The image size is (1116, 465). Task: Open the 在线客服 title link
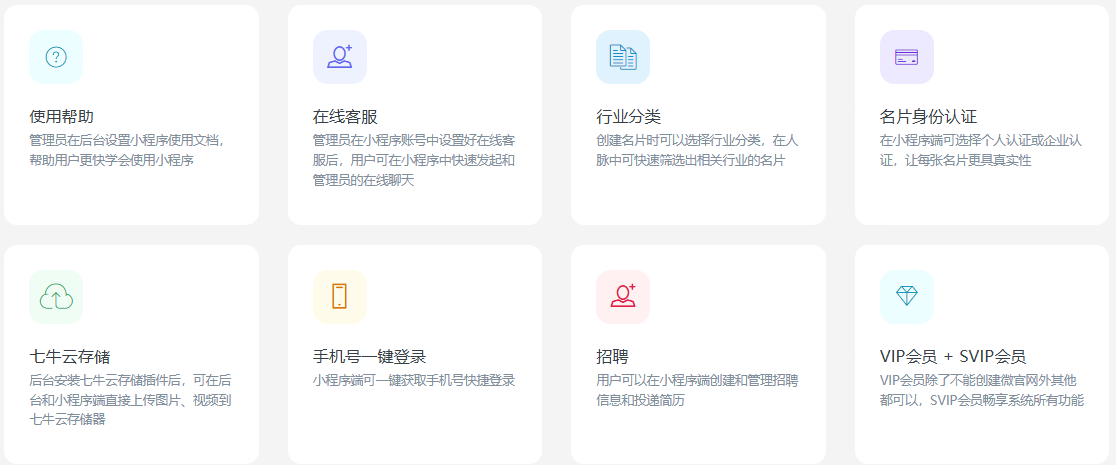[x=345, y=117]
